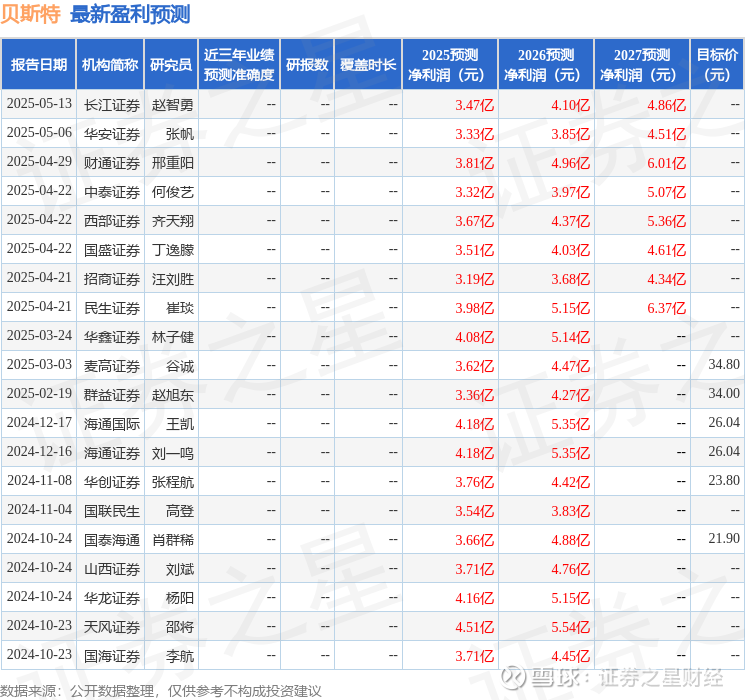Click the 4.51亿 value in 天风证券 row
The image size is (745, 700).
pyautogui.click(x=474, y=627)
